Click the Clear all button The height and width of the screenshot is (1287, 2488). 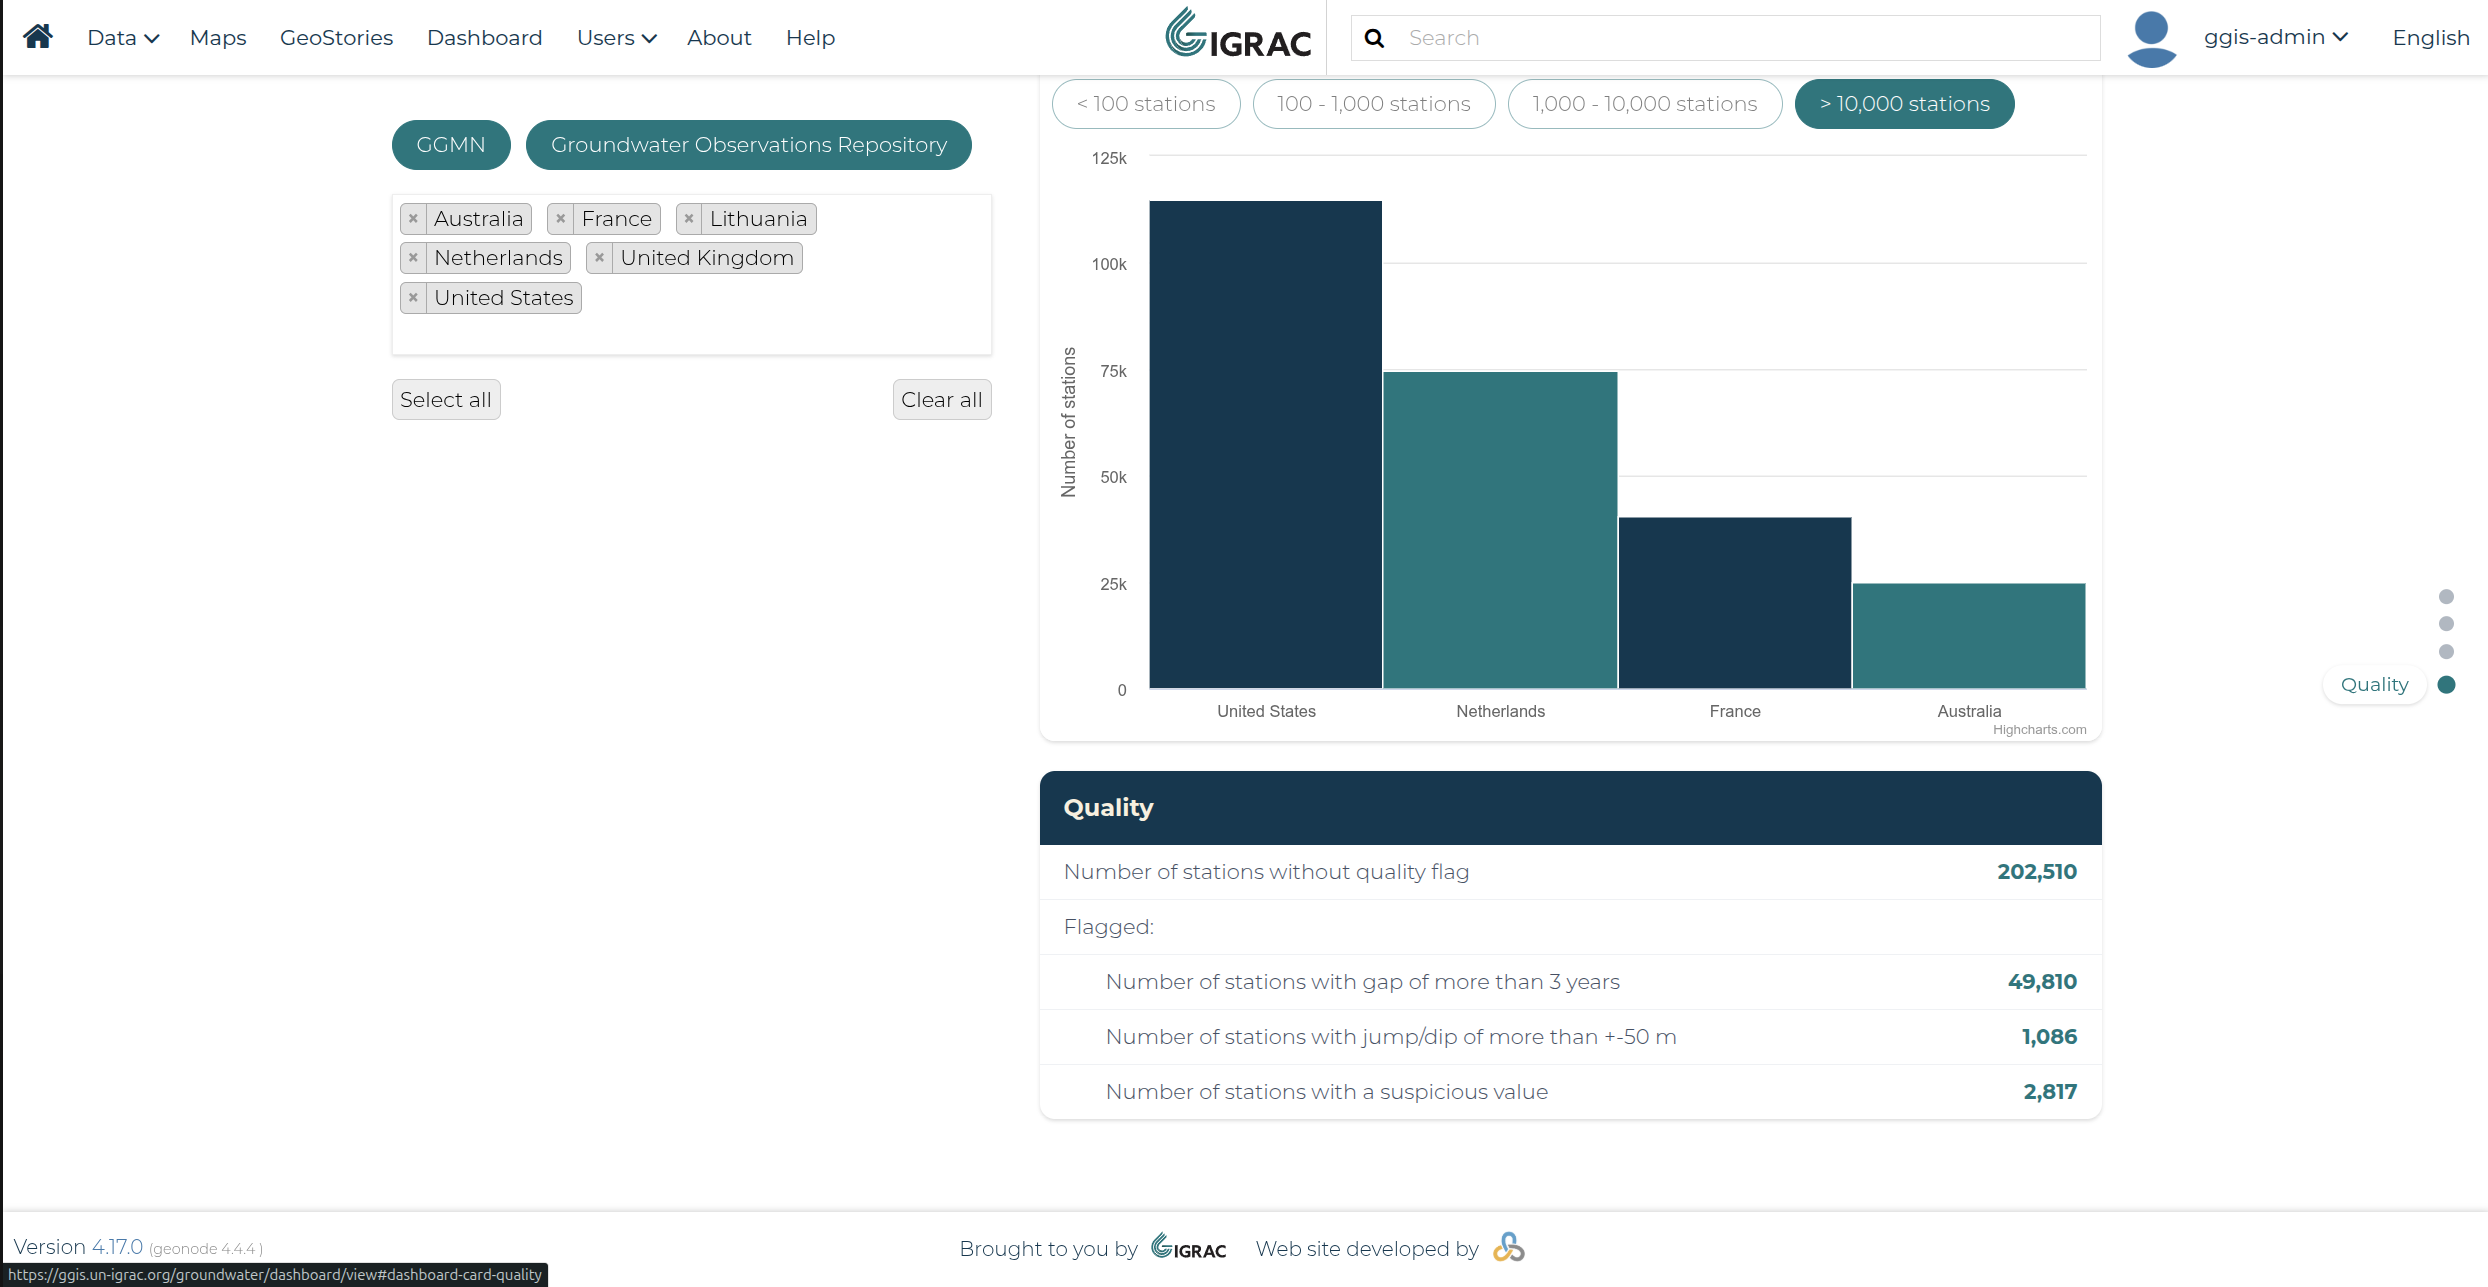point(942,400)
